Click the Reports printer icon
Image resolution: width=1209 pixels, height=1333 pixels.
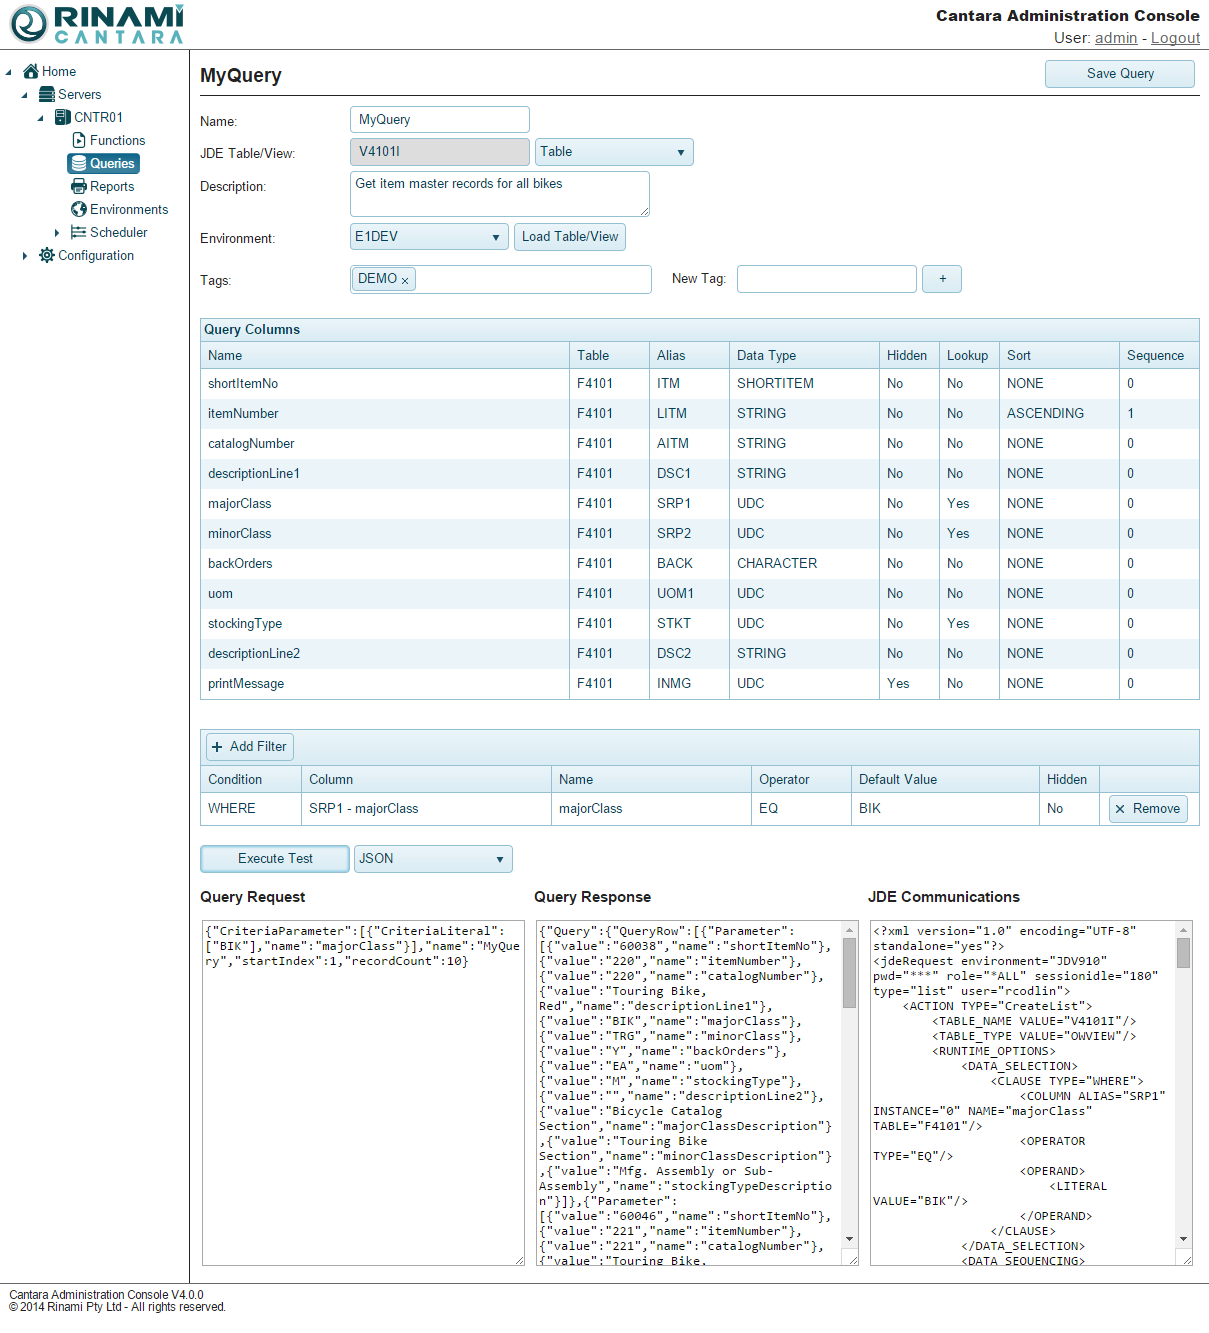pos(79,186)
